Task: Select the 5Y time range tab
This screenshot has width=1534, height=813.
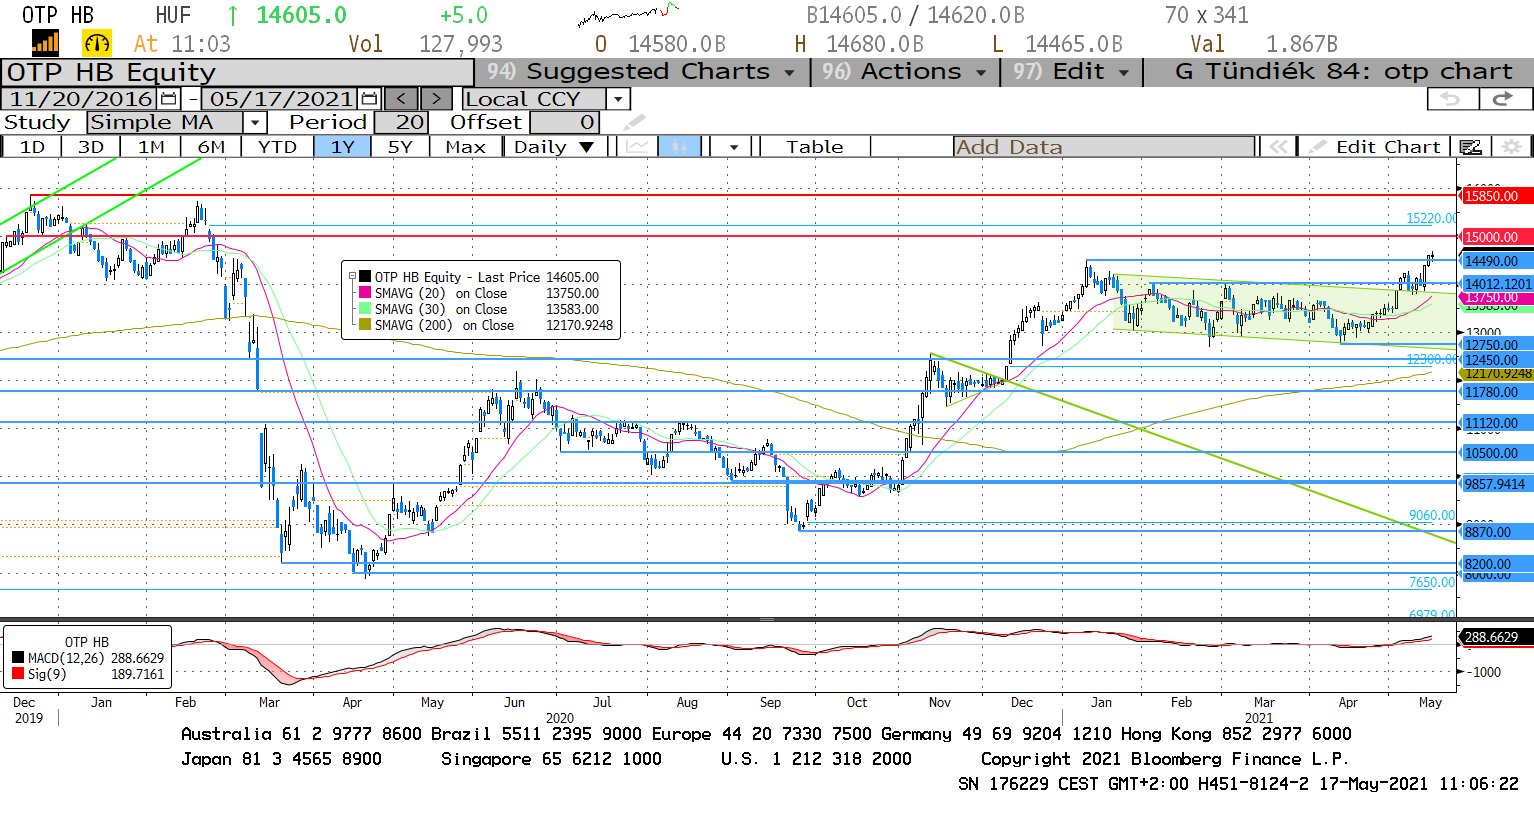Action: [400, 146]
